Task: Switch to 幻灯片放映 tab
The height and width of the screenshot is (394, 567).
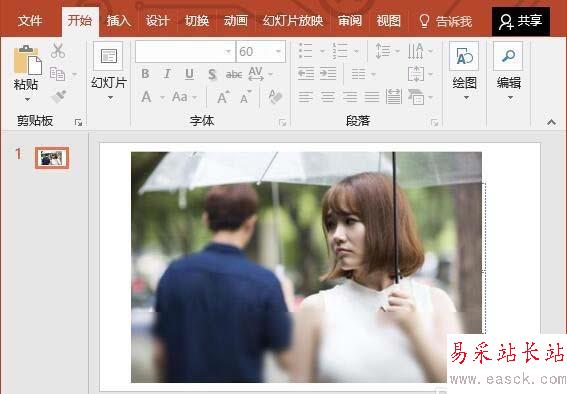Action: tap(293, 21)
